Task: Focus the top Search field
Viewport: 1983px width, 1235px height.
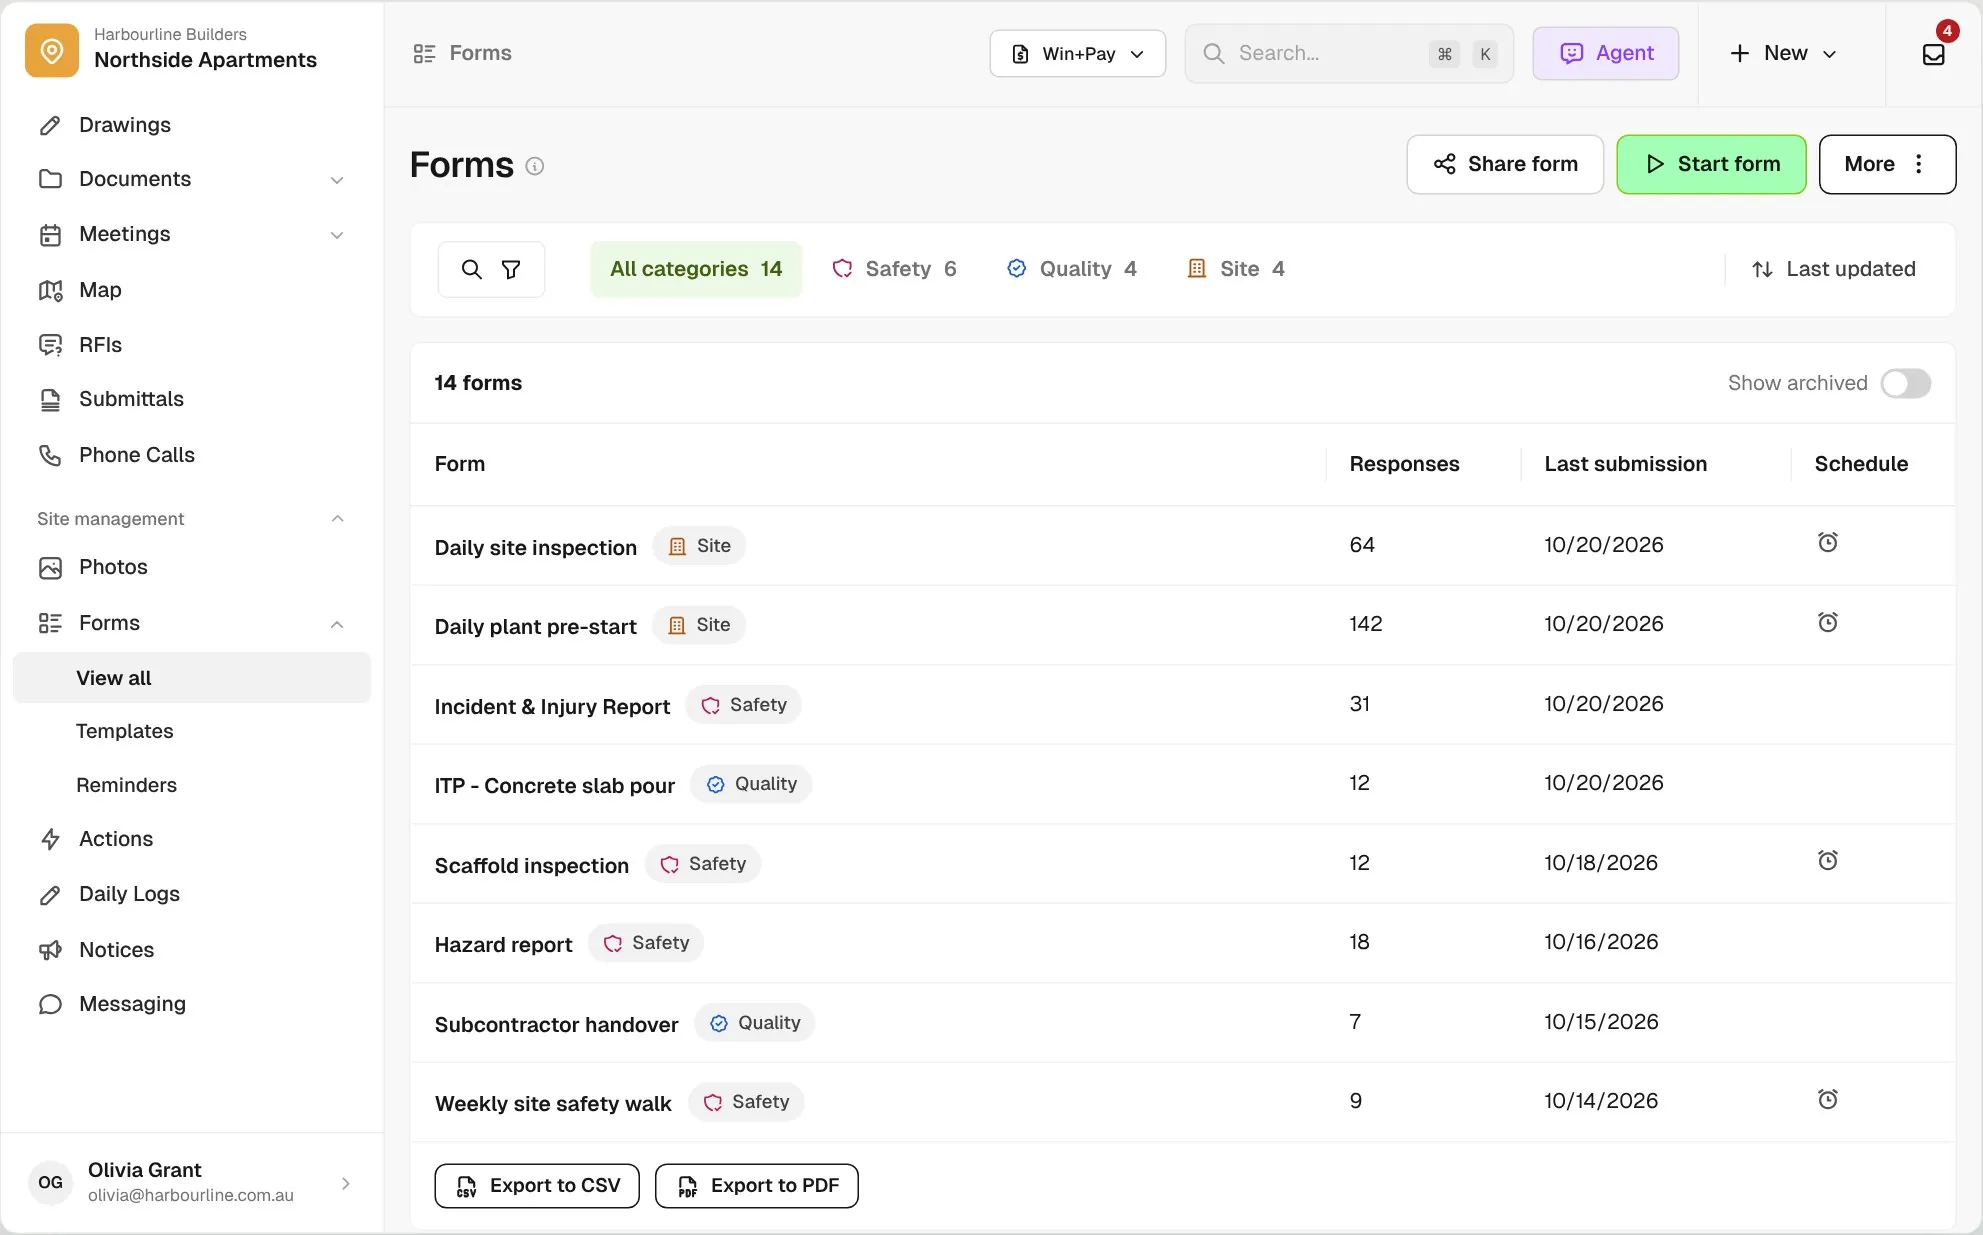Action: 1349,54
